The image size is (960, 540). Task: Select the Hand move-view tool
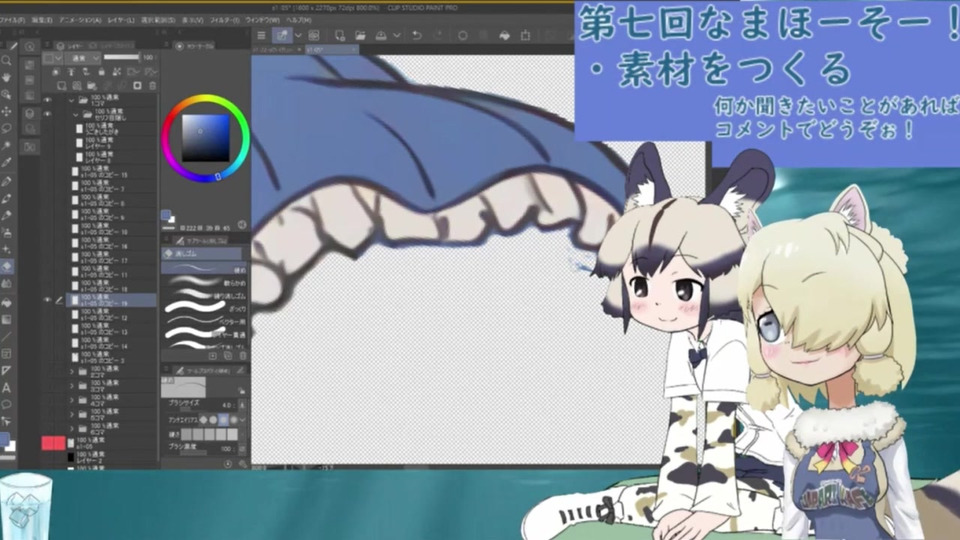[x=7, y=78]
